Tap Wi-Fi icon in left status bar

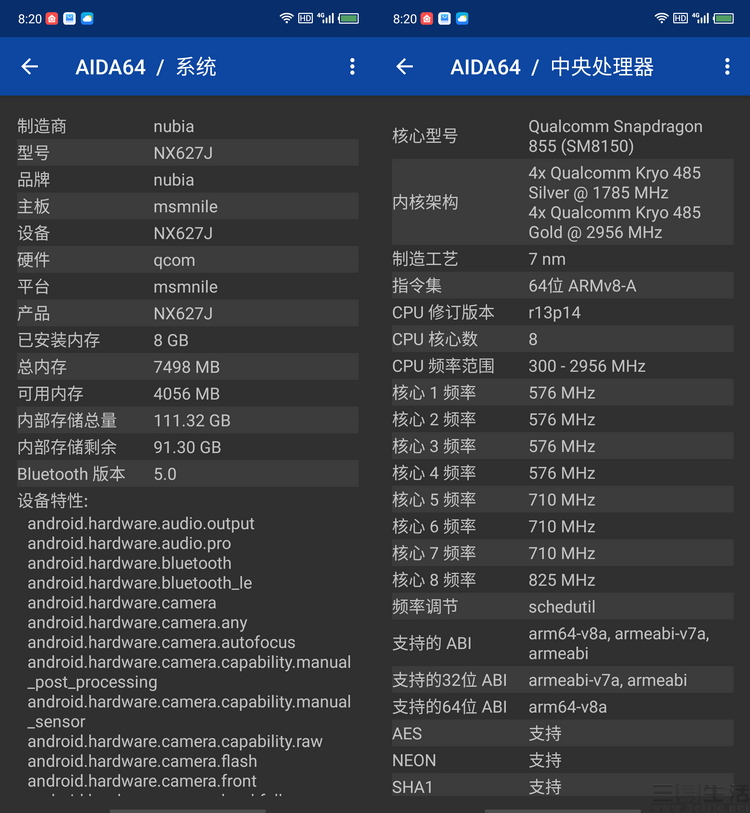pos(286,18)
